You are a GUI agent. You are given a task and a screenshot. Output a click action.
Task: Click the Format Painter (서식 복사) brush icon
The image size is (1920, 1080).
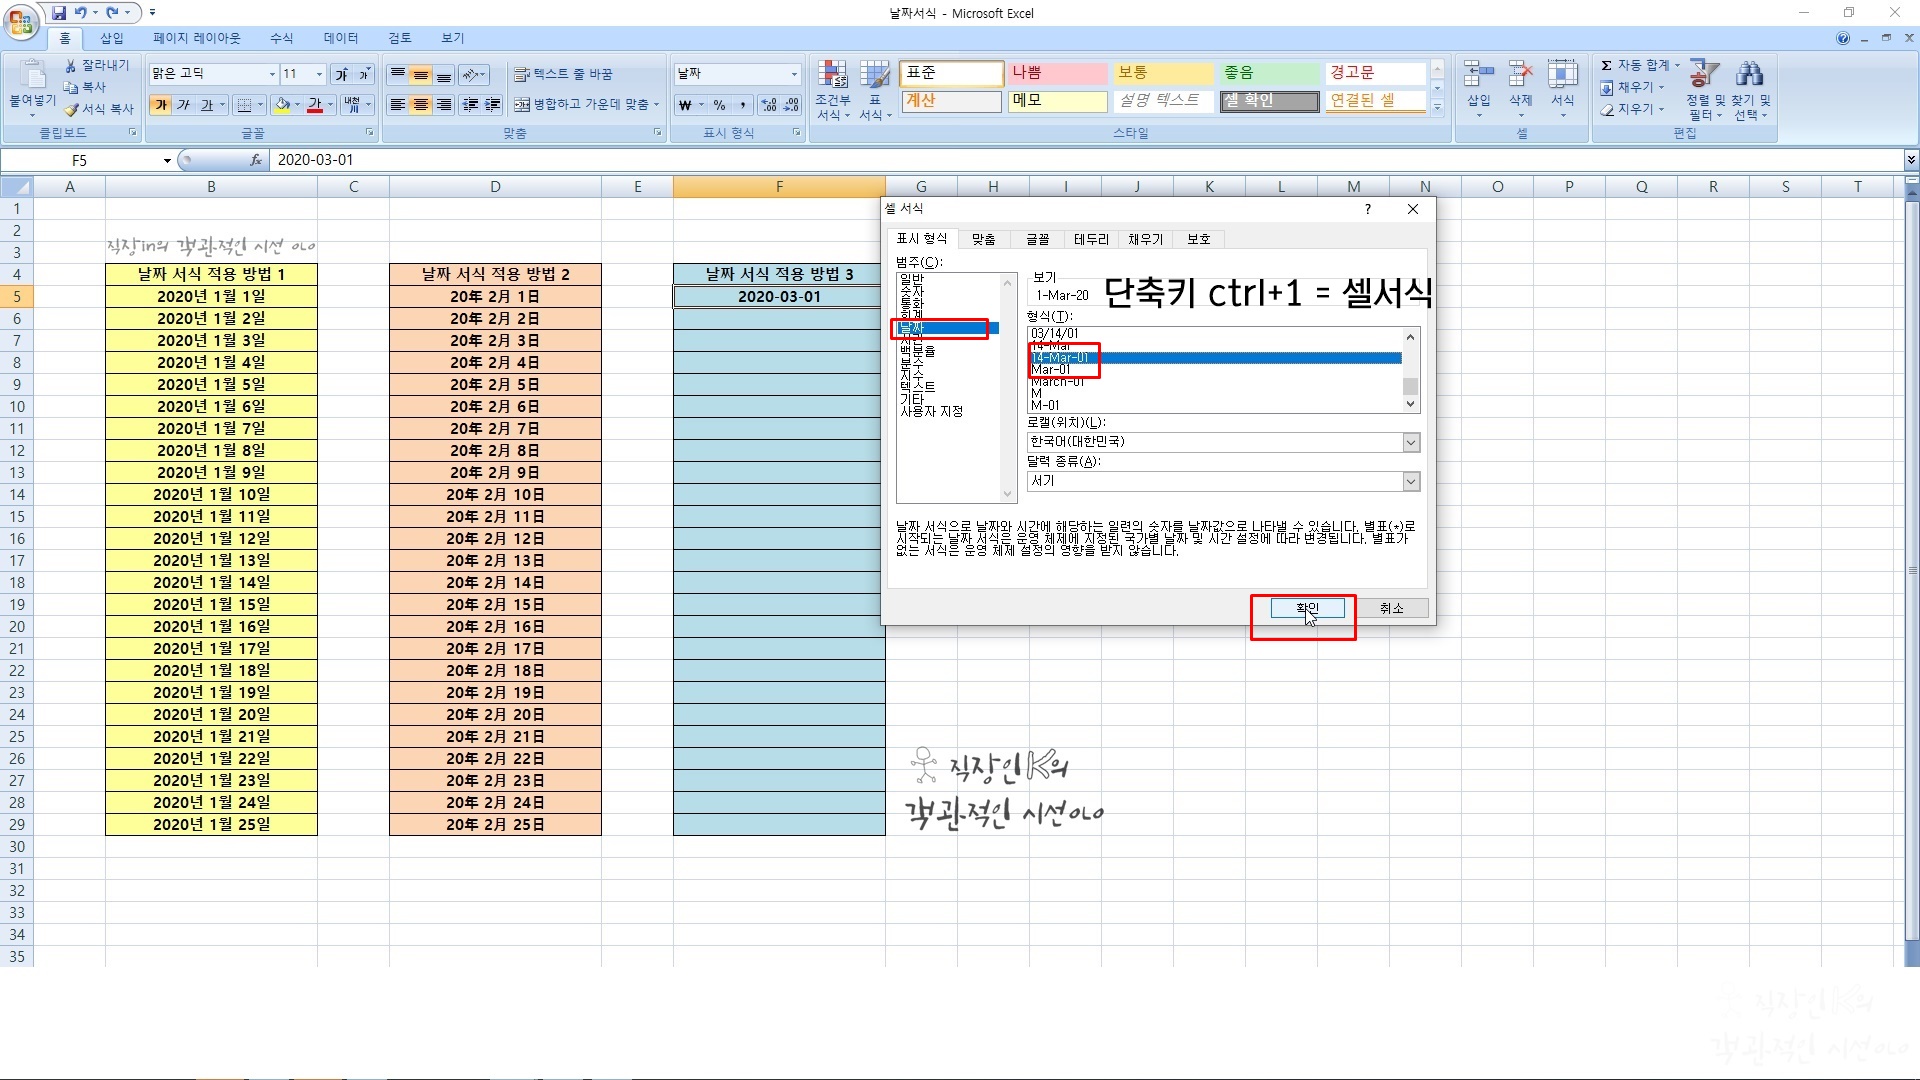[72, 109]
